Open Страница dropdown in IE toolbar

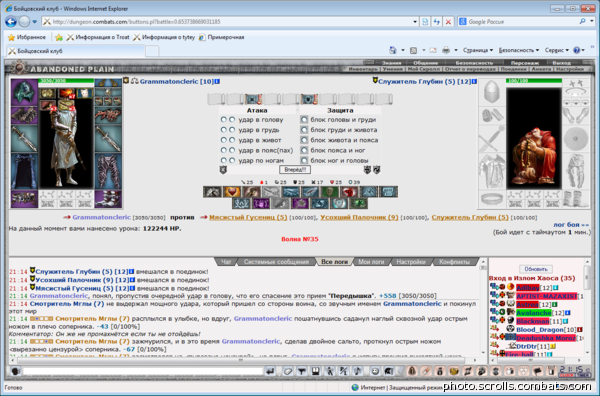[478, 50]
